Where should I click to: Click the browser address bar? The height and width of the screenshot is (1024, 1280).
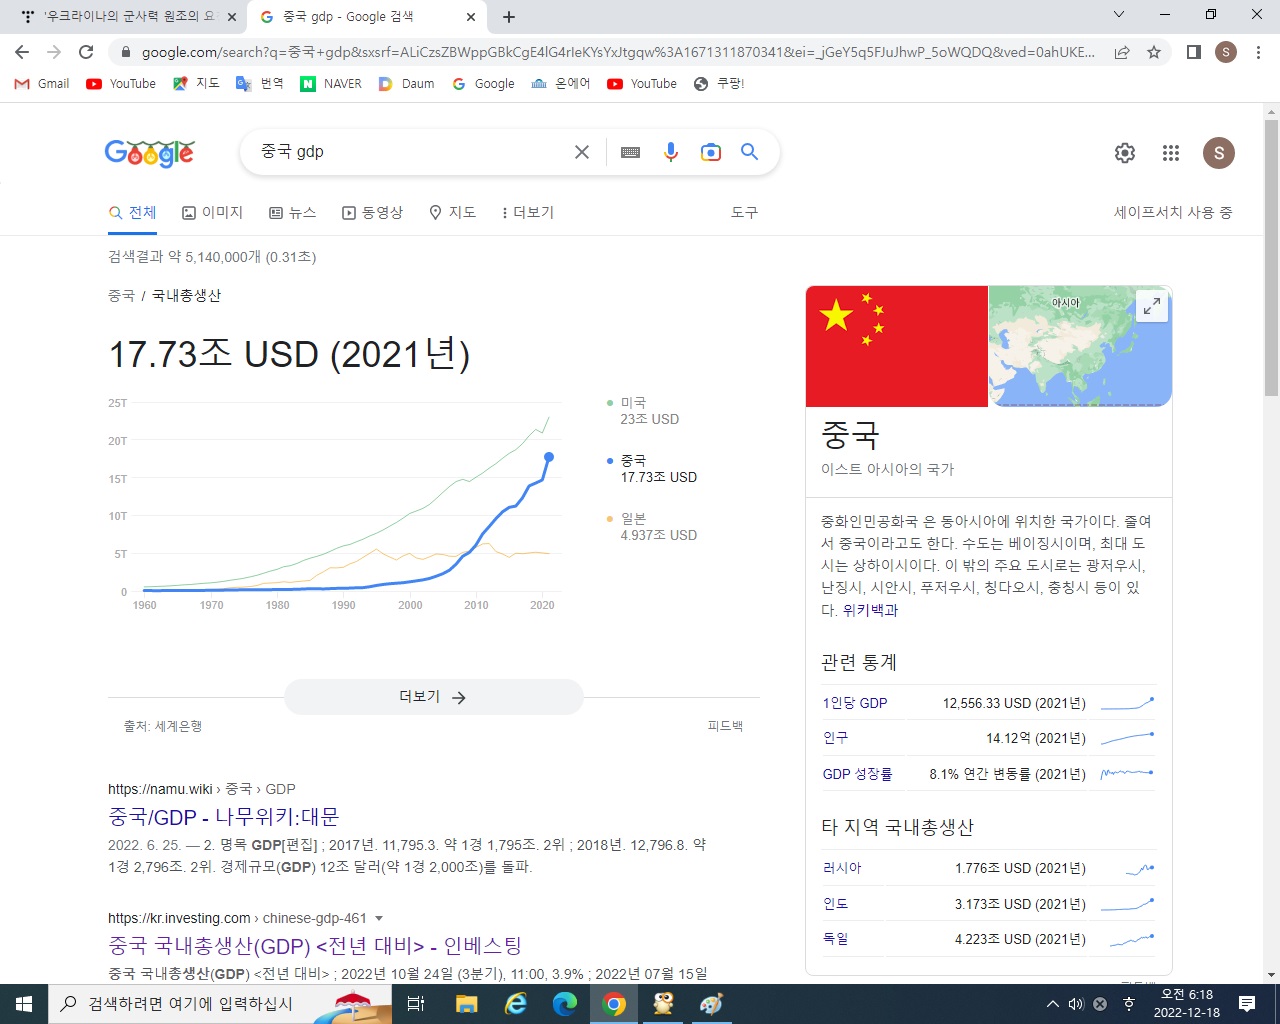tap(617, 52)
